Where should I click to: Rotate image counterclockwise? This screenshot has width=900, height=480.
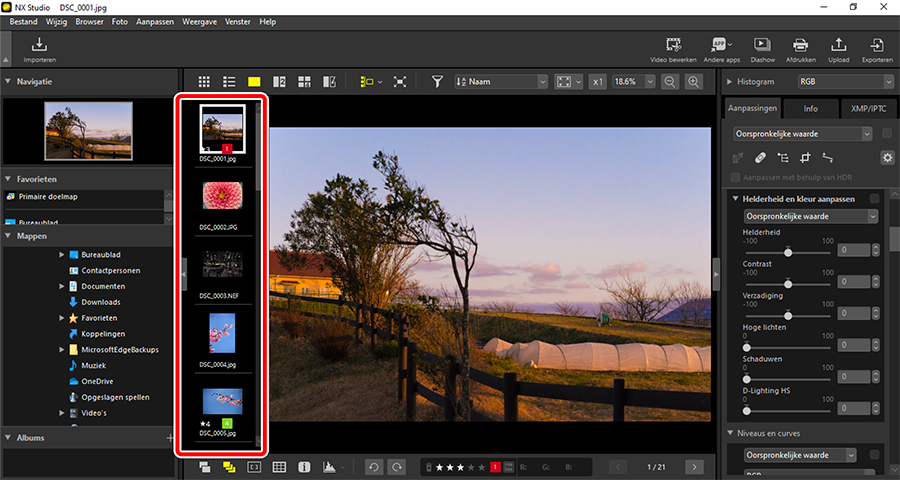coord(373,467)
